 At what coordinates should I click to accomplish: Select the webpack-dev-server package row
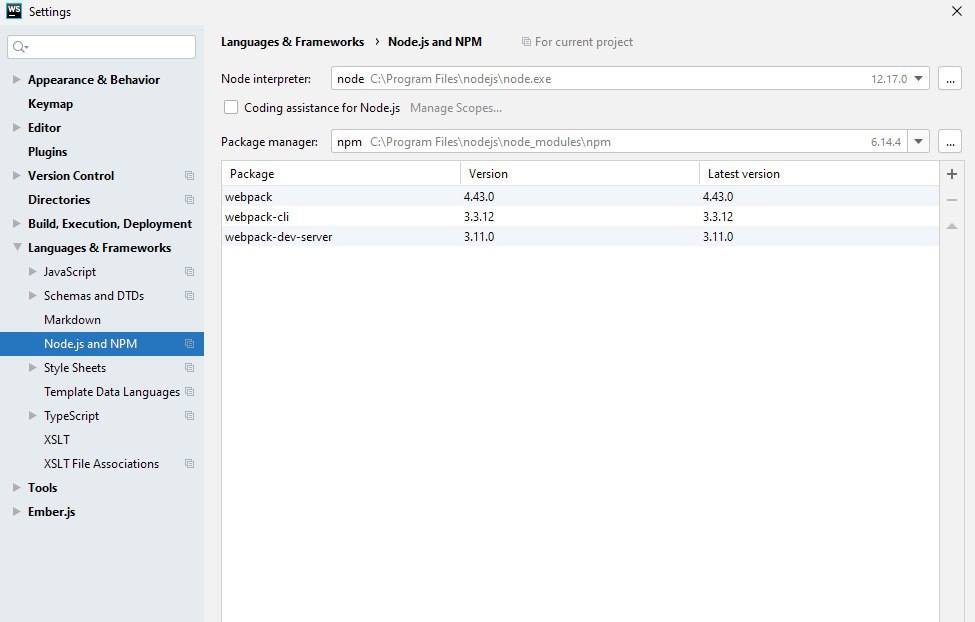point(580,237)
